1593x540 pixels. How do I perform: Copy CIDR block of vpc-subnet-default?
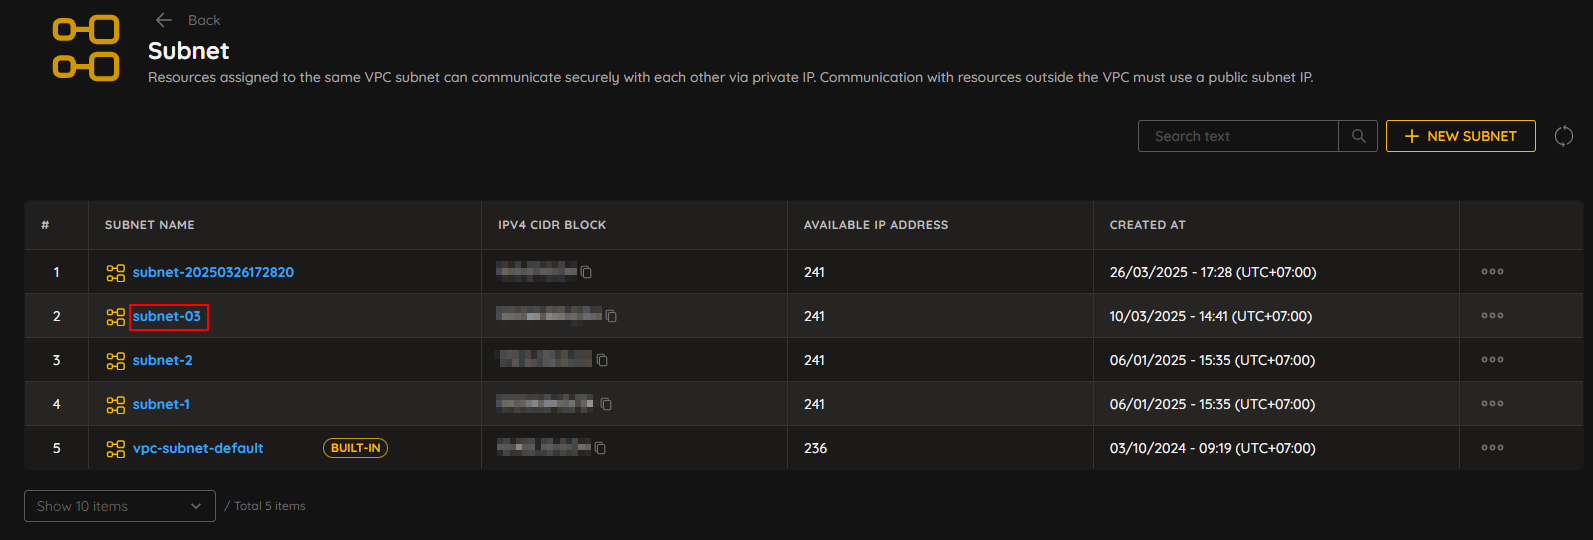pos(600,448)
